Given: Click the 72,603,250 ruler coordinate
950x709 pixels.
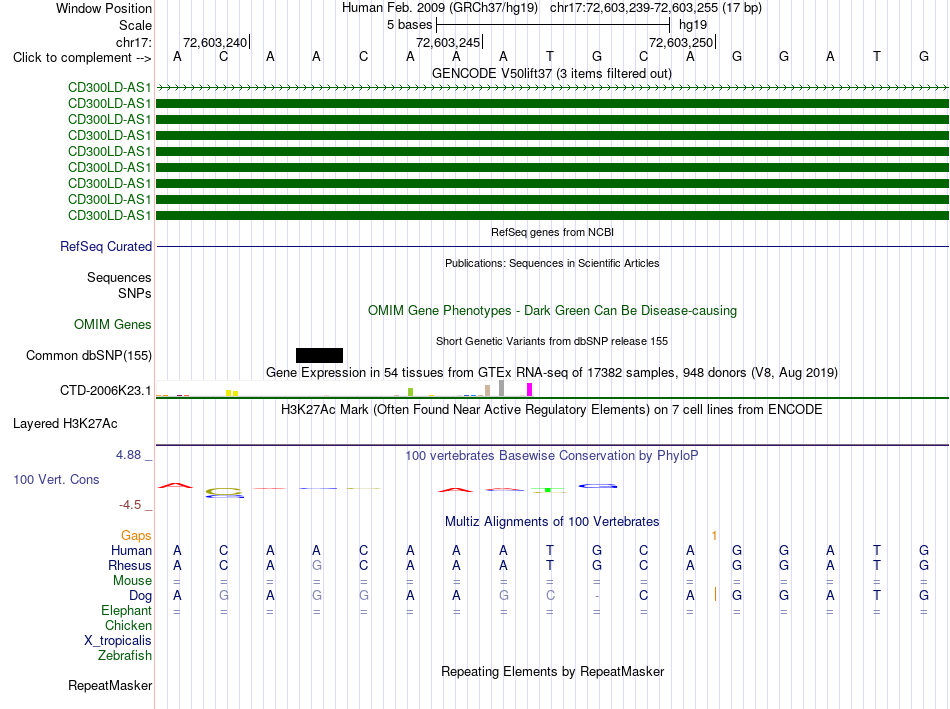Looking at the screenshot, I should tap(681, 42).
